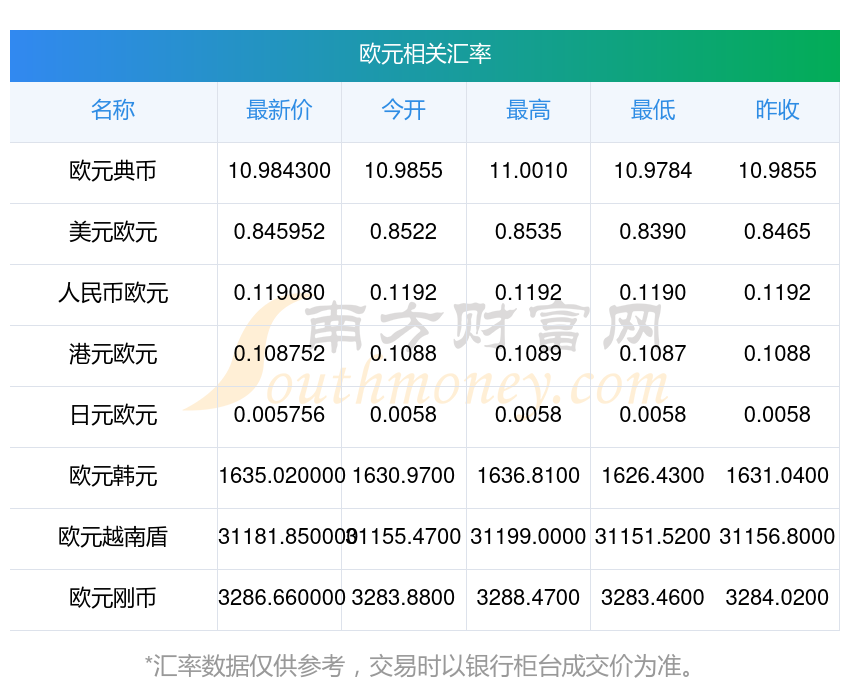Select highest value 11.0010
The image size is (850, 698).
(528, 171)
